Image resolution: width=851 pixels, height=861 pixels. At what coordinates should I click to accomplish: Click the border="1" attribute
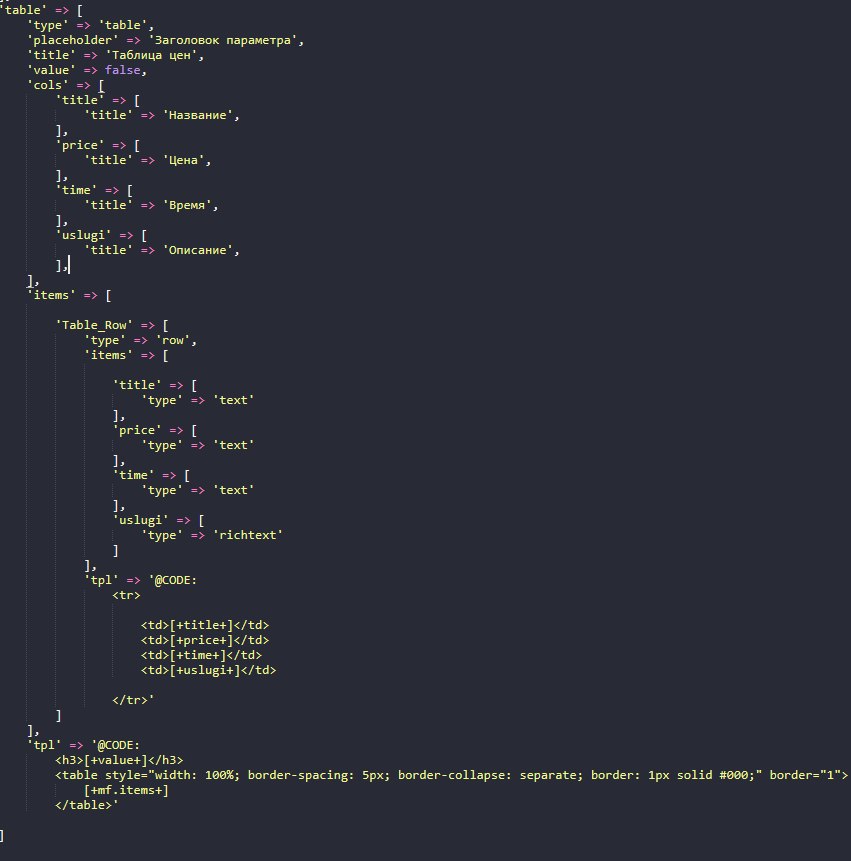click(x=805, y=775)
